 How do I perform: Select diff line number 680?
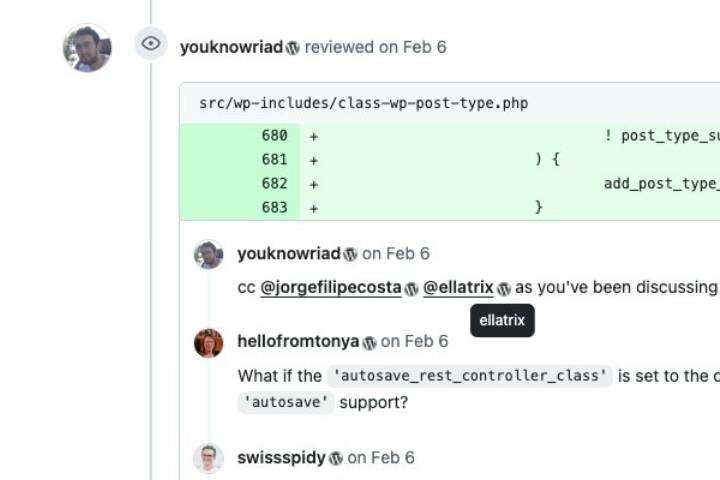point(274,135)
